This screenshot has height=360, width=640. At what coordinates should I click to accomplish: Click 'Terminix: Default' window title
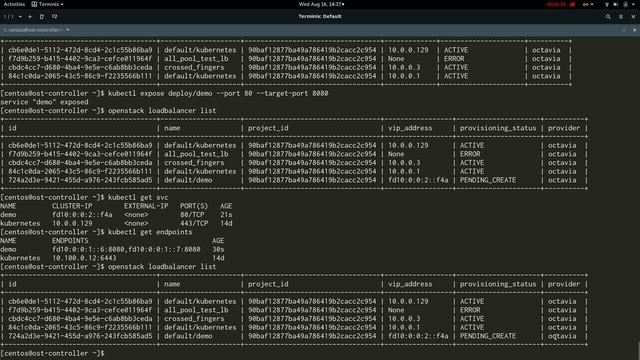point(320,17)
